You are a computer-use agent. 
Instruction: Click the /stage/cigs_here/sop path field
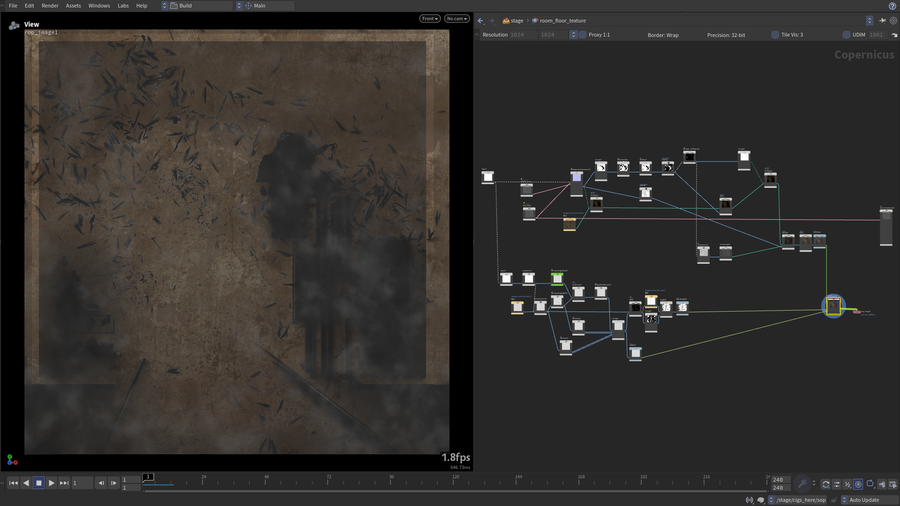pyautogui.click(x=801, y=500)
